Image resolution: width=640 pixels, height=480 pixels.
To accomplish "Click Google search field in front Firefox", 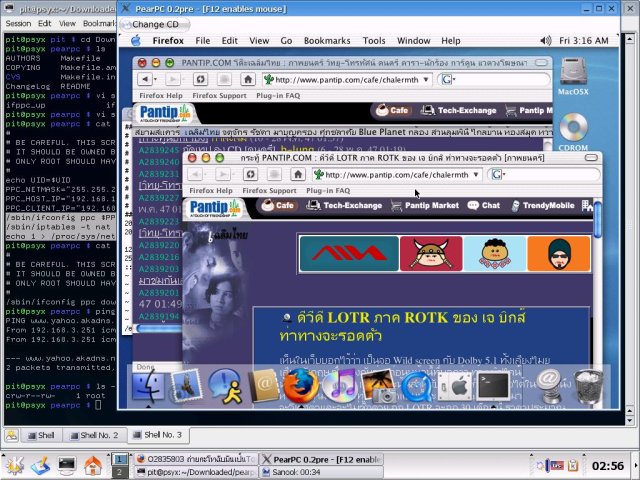I will 544,175.
